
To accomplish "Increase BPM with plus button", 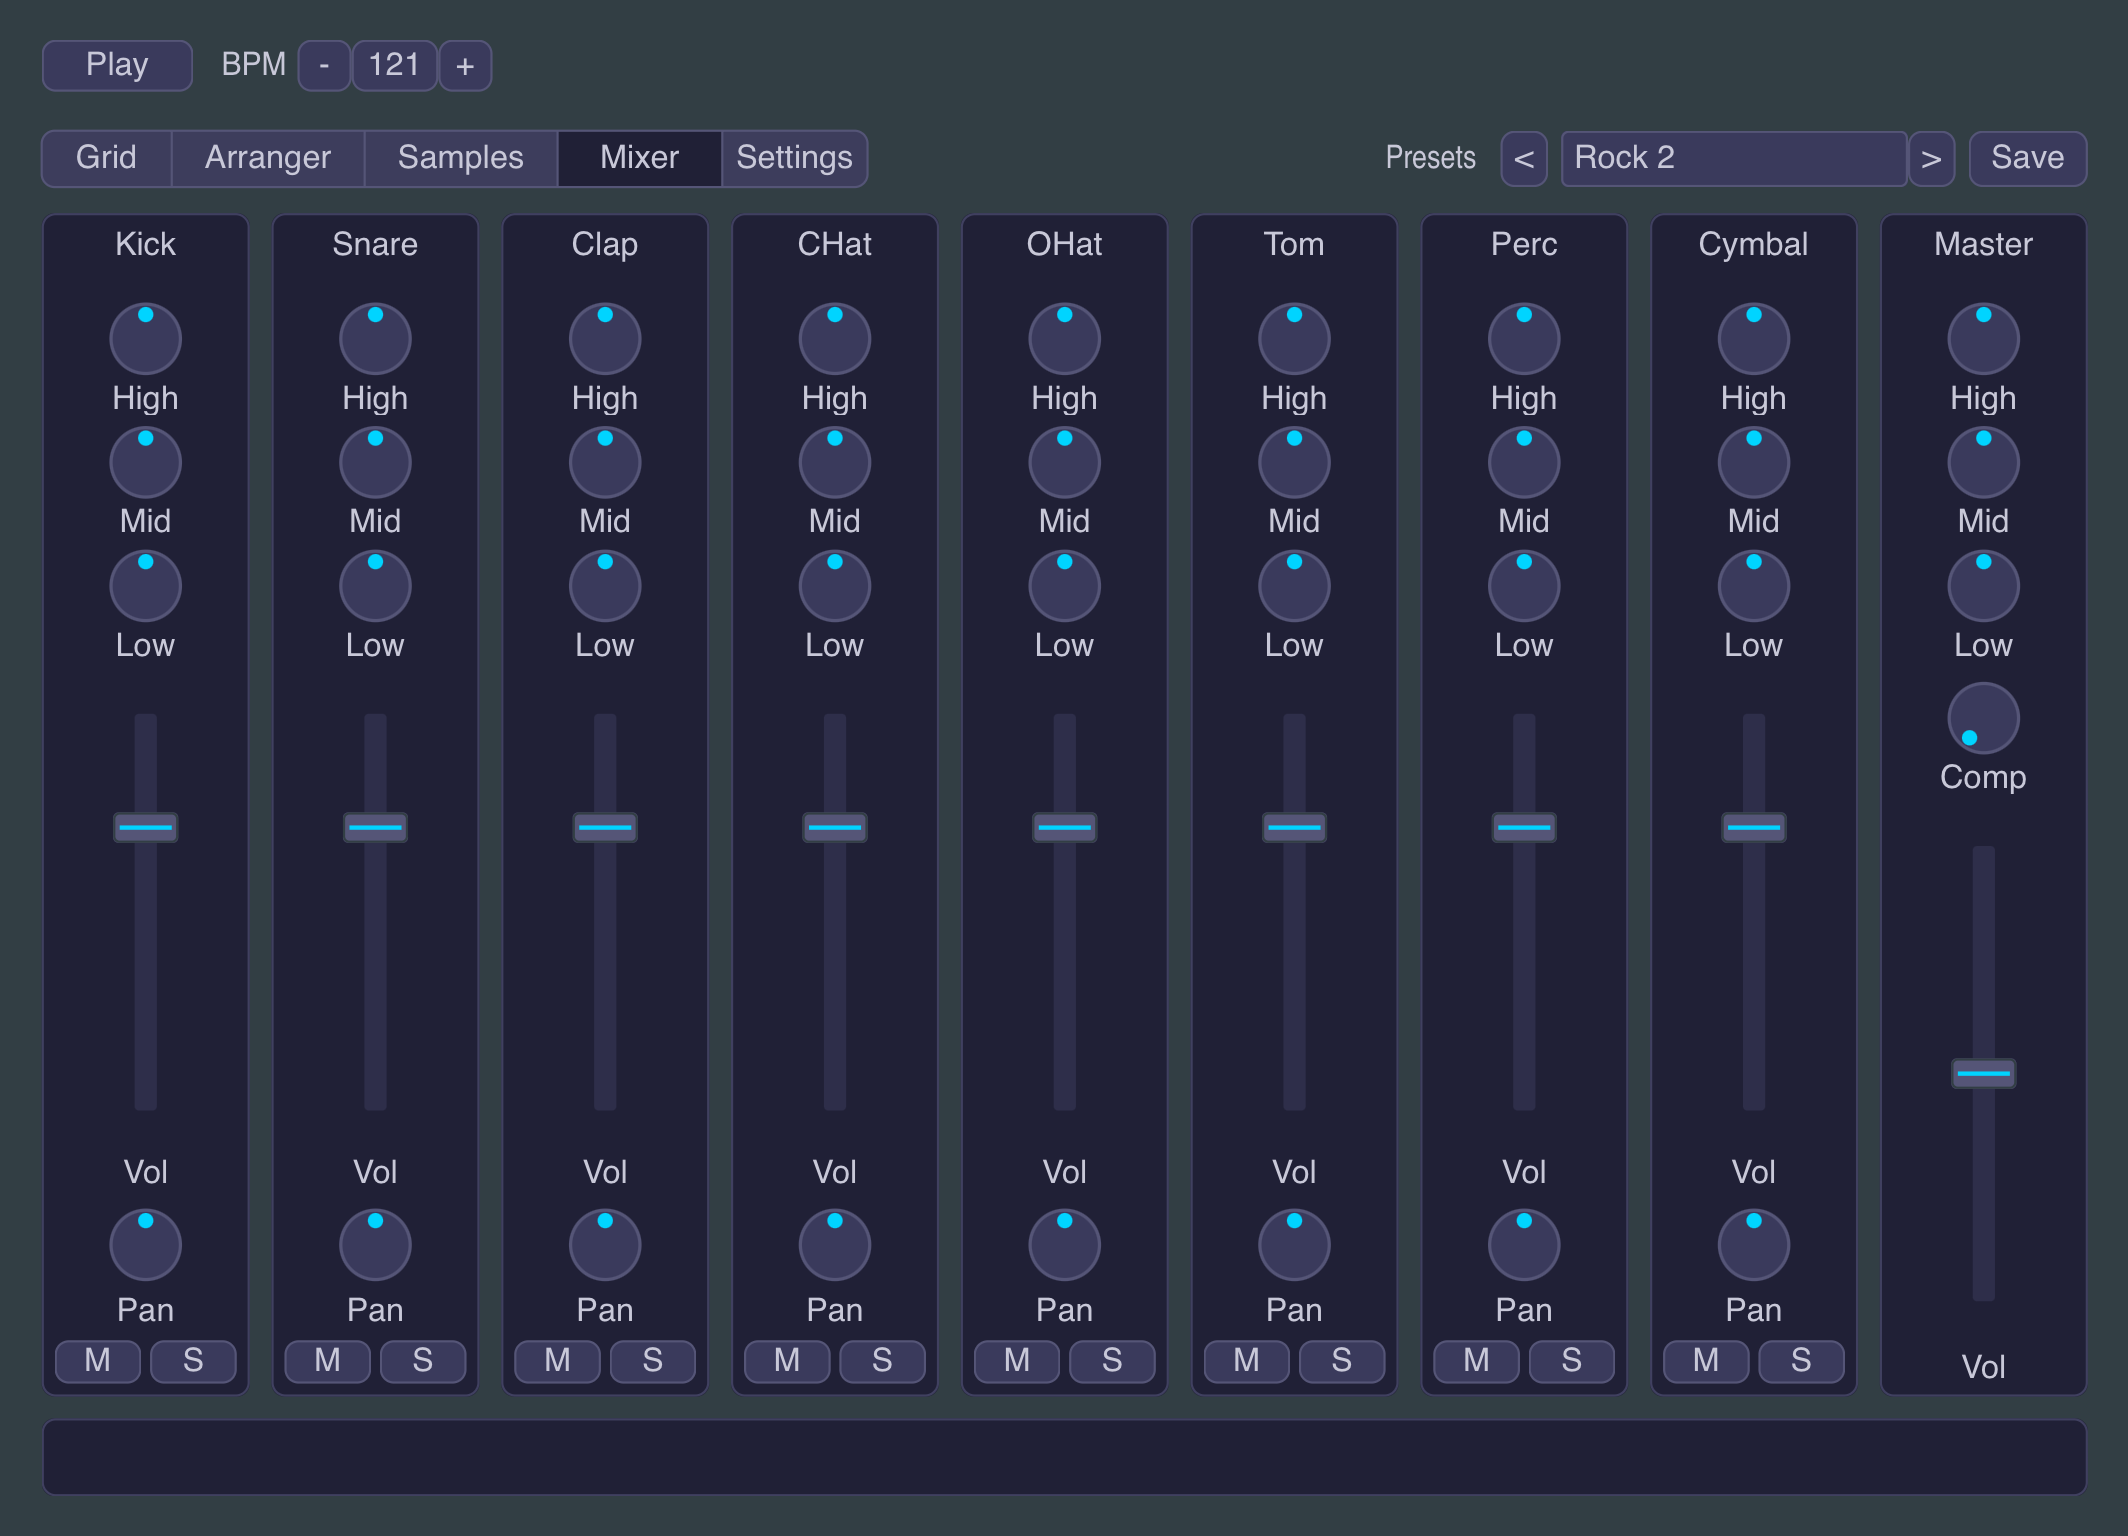I will pyautogui.click(x=465, y=66).
